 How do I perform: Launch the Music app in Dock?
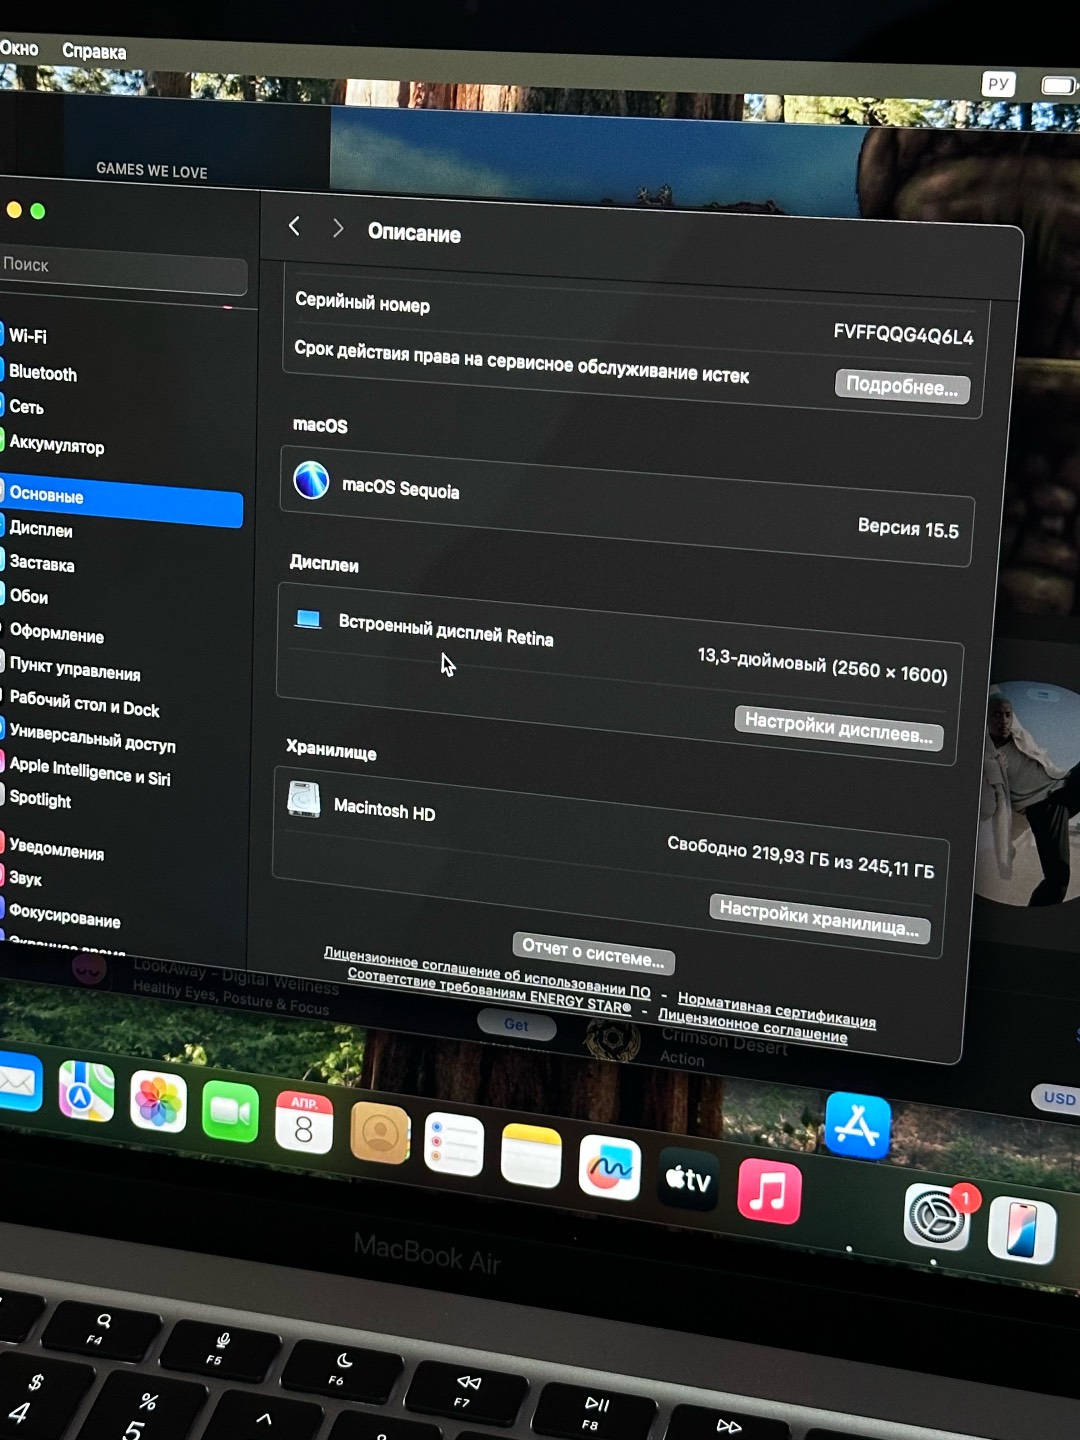(x=769, y=1192)
